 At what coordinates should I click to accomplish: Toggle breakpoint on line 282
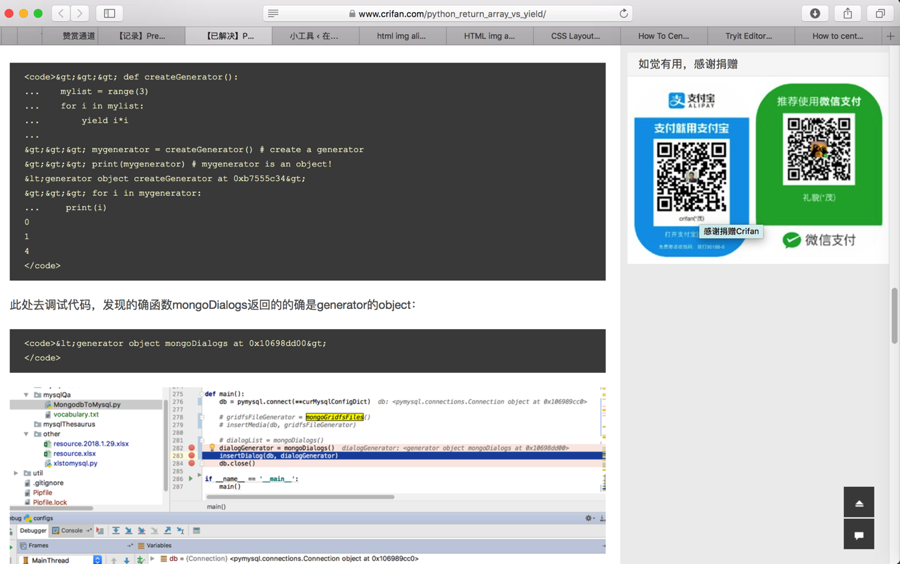point(192,448)
